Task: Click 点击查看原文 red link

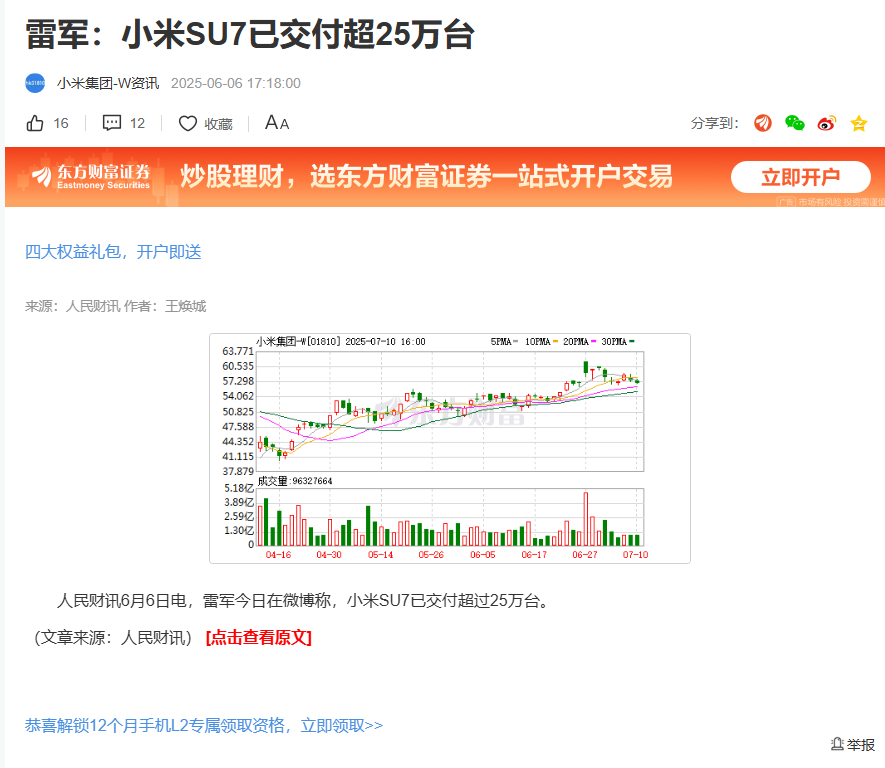Action: click(259, 638)
